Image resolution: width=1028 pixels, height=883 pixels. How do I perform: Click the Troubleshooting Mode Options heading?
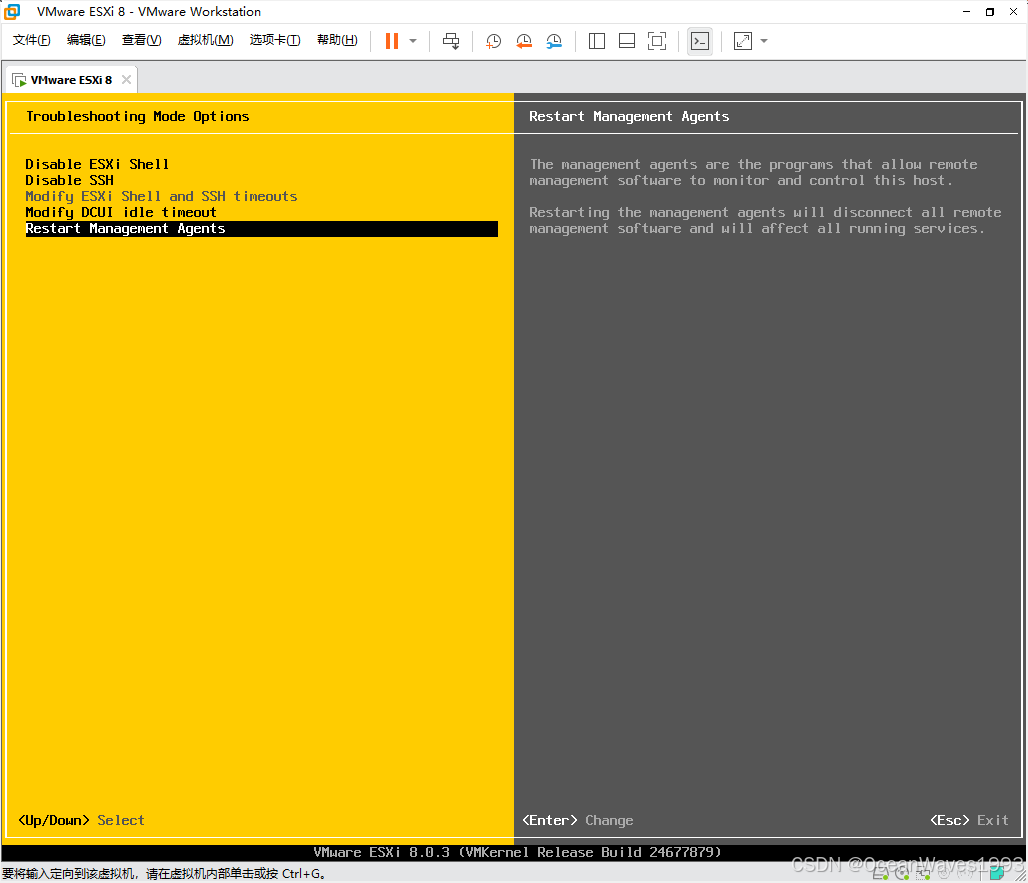point(138,116)
